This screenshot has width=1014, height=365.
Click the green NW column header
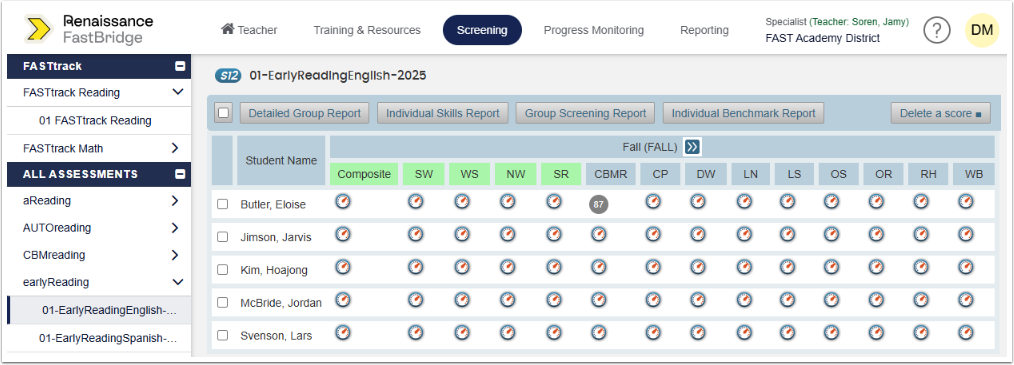[515, 174]
